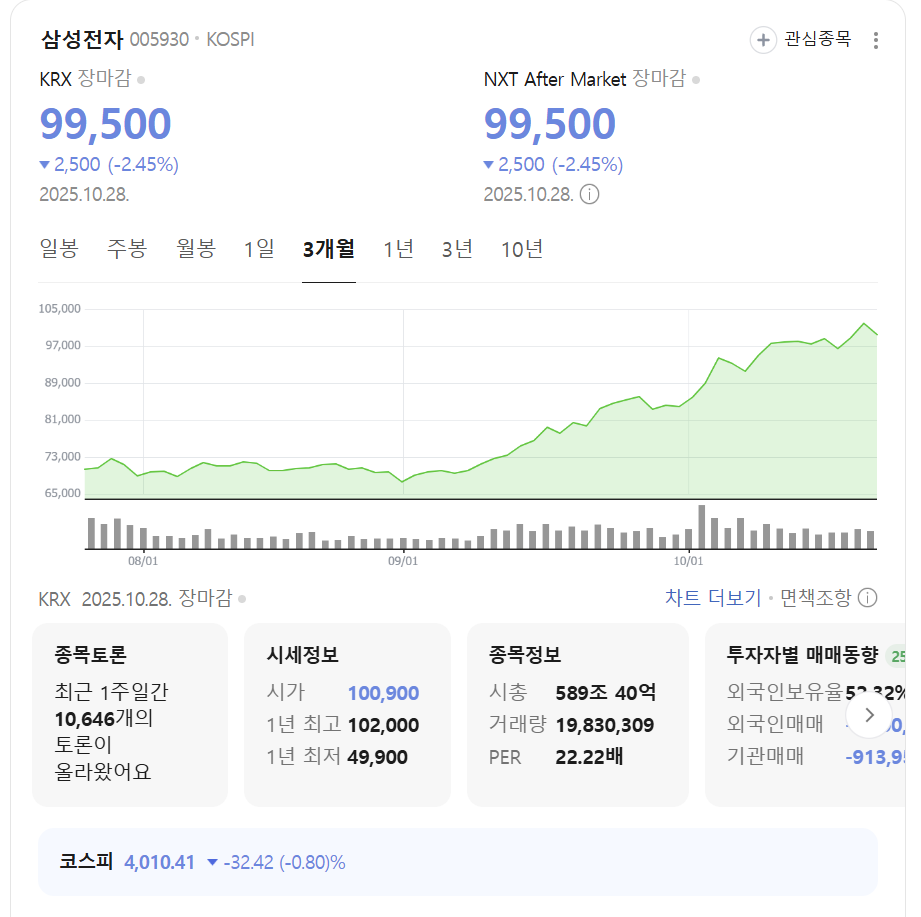Switch to the 월봉 chart tab
This screenshot has width=921, height=917.
click(x=196, y=249)
